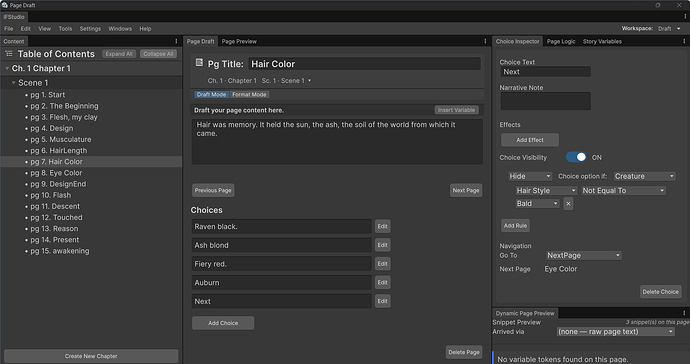The width and height of the screenshot is (690, 364).
Task: Open the Choice Inspector panel options menu
Action: coord(684,41)
